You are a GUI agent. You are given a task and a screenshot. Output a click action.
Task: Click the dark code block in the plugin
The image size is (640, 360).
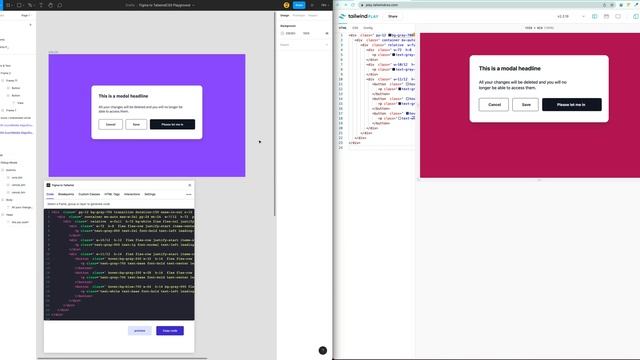[x=119, y=264]
